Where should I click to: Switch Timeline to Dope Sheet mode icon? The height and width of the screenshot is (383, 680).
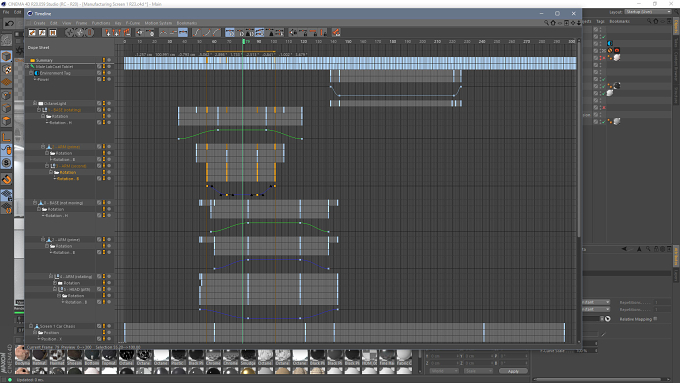(32, 33)
